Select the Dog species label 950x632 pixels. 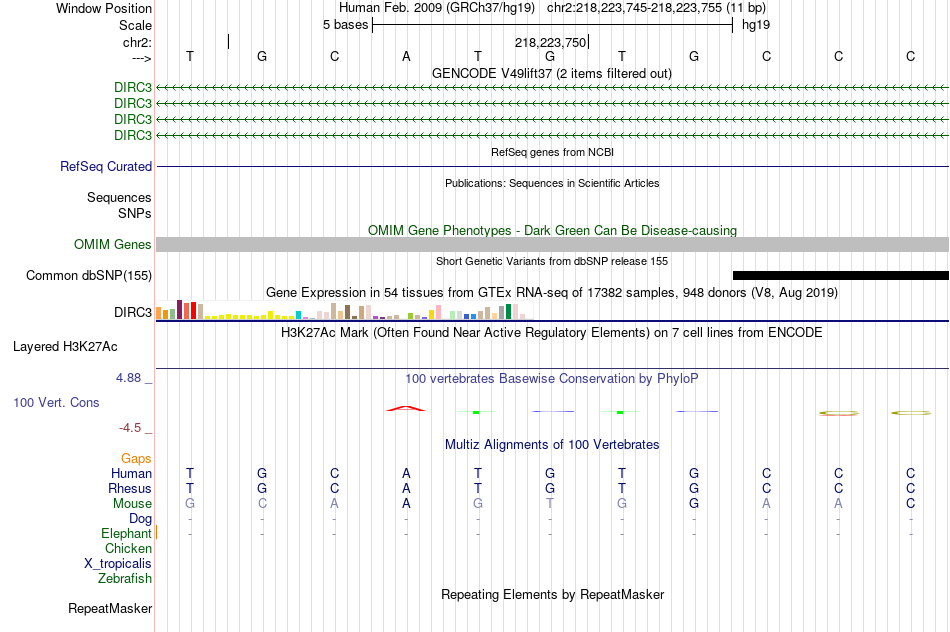point(140,519)
